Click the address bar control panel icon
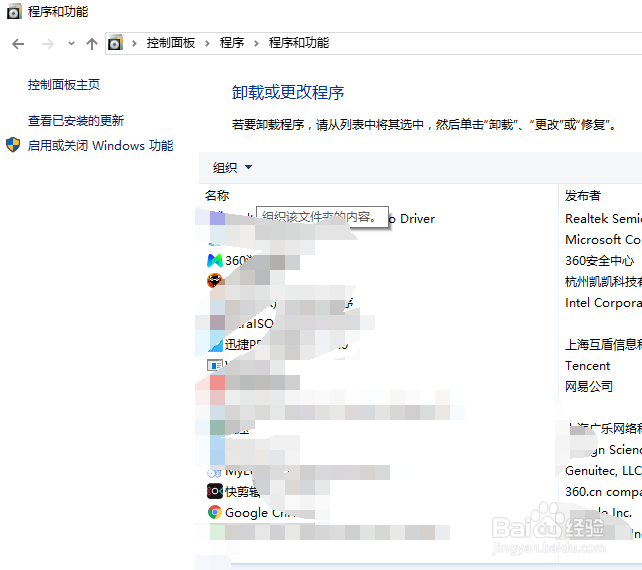642x570 pixels. click(x=115, y=43)
